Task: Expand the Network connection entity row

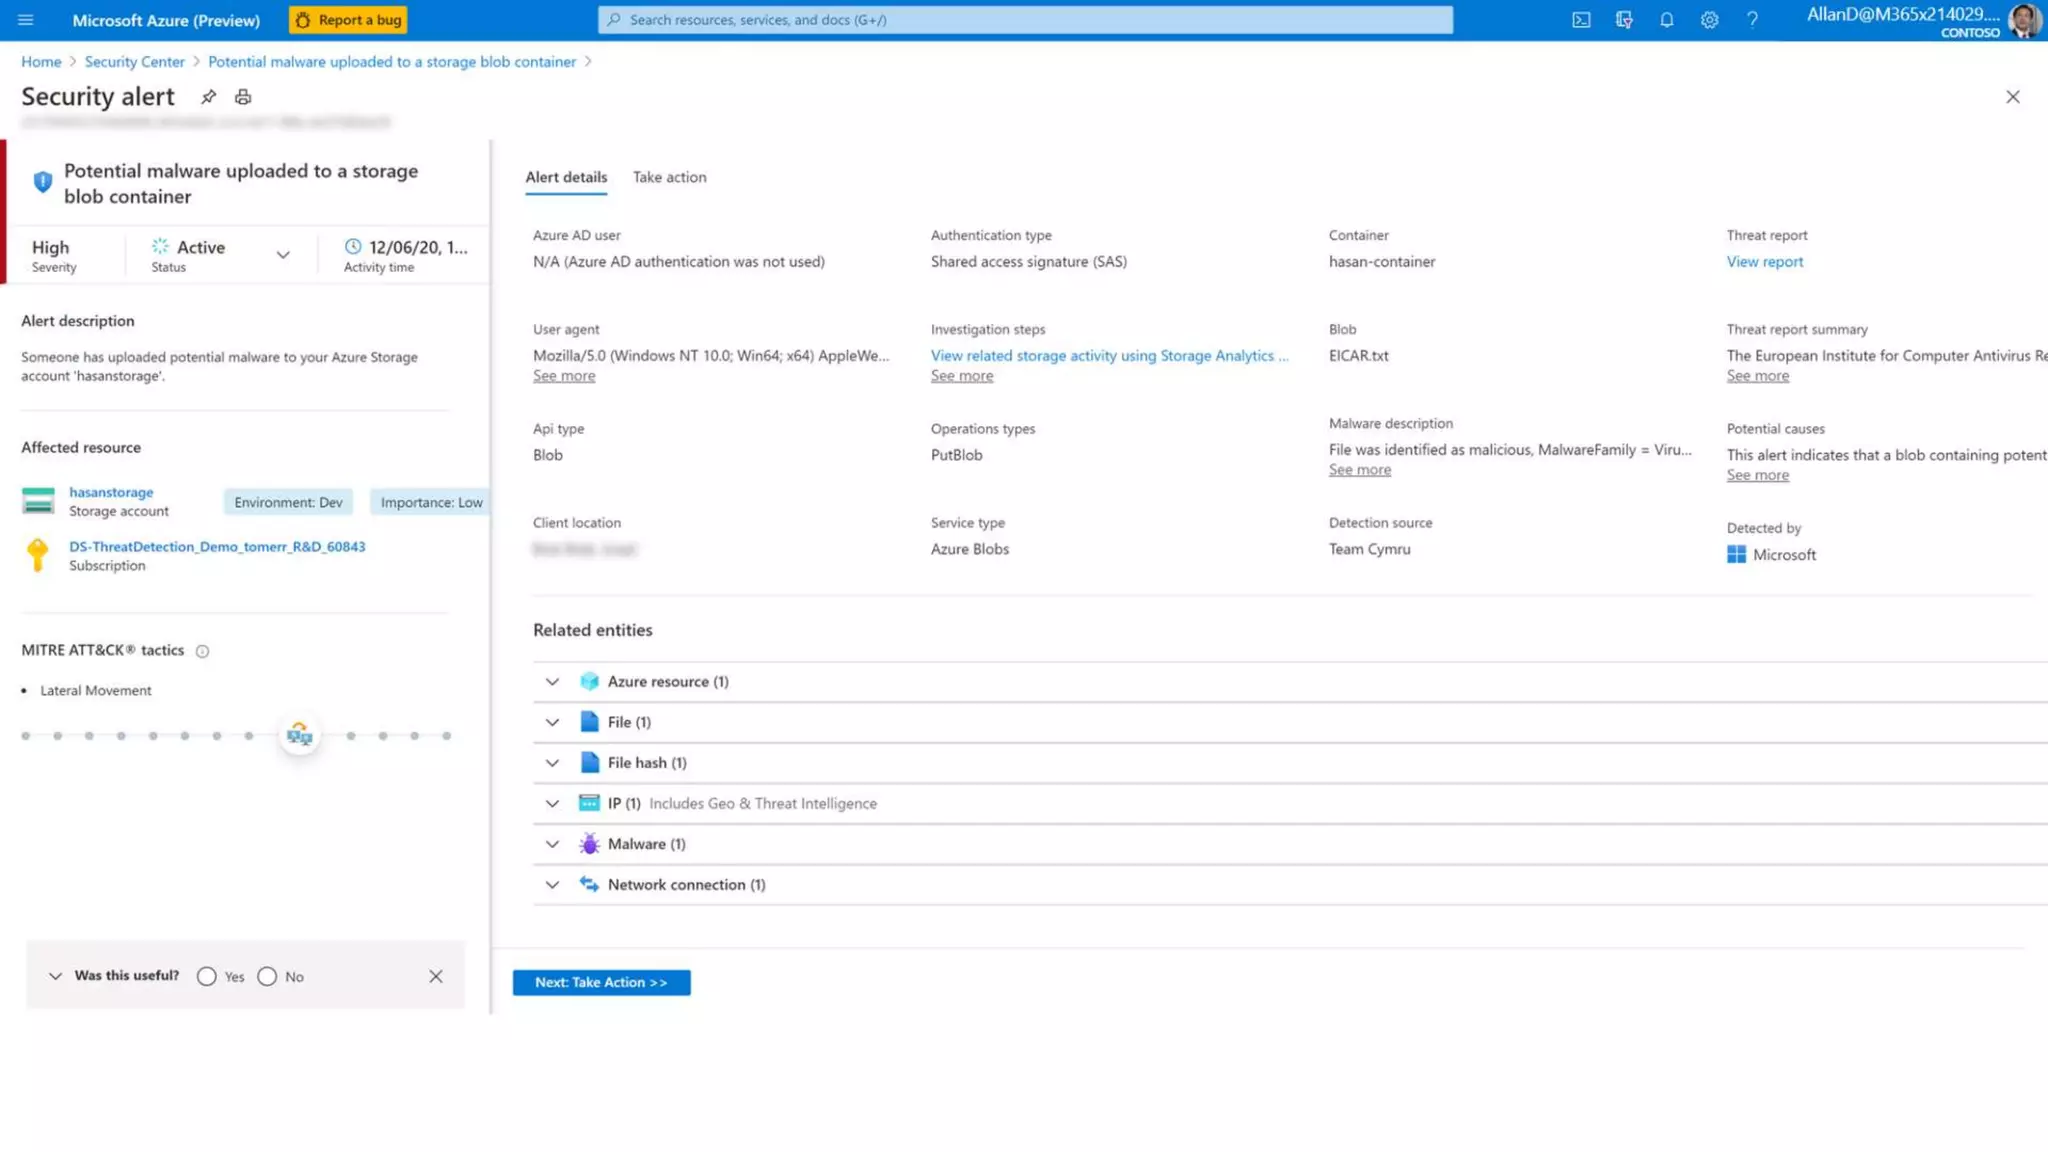Action: pyautogui.click(x=552, y=885)
